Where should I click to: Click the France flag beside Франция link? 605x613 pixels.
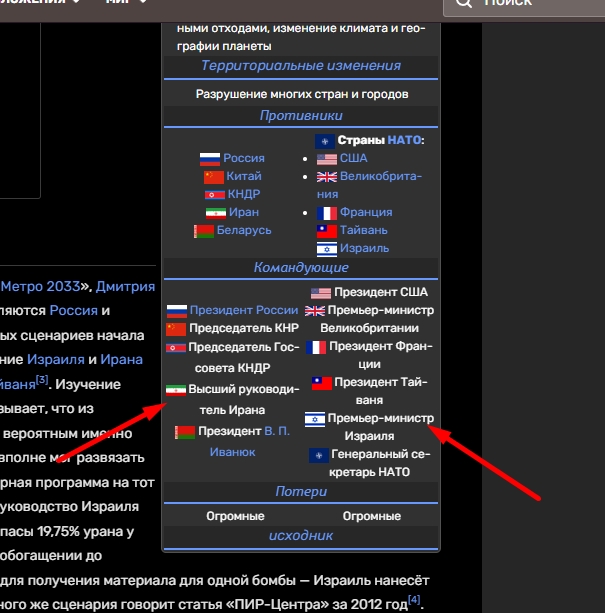327,213
